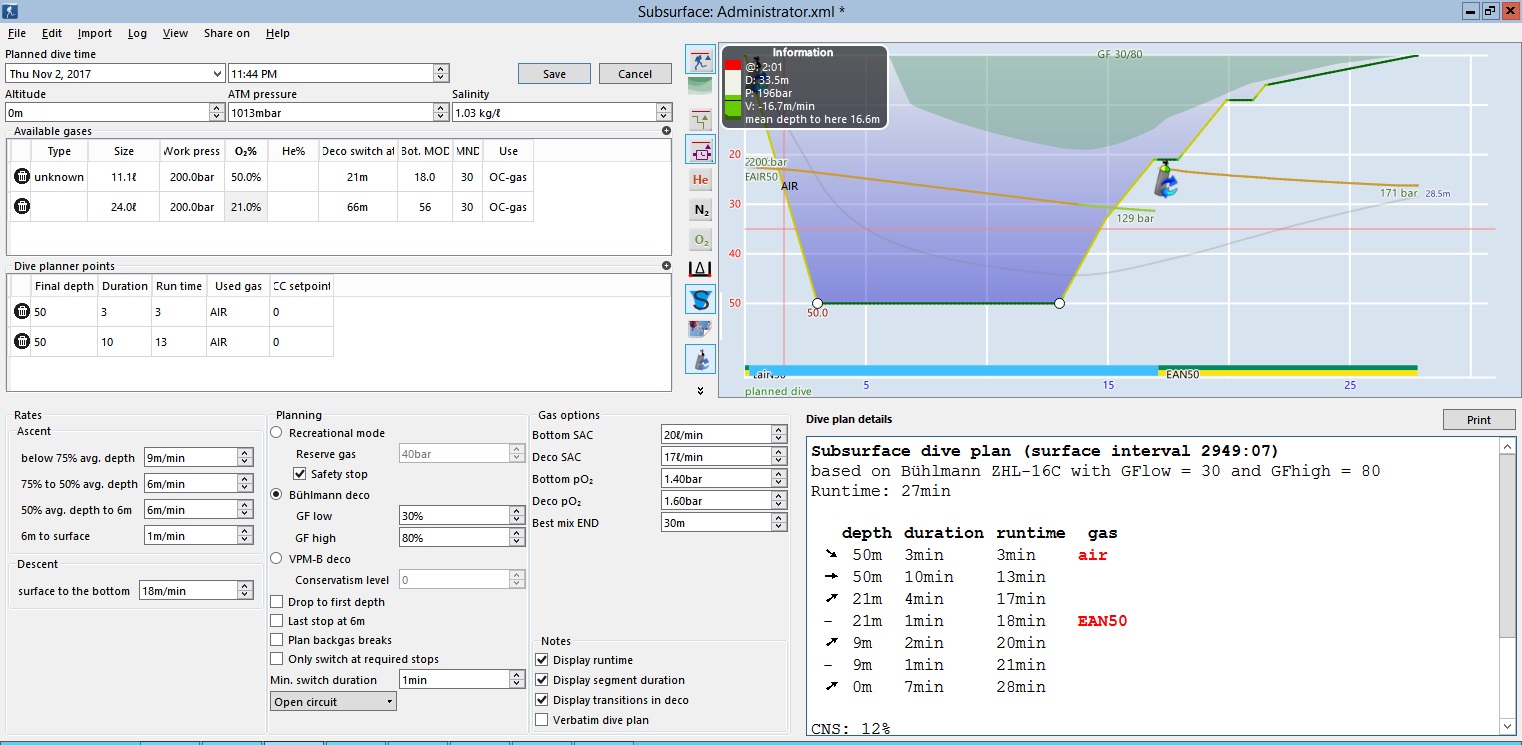This screenshot has height=745, width=1522.
Task: Delete the 24.0ℓ cylinder row
Action: coord(22,207)
